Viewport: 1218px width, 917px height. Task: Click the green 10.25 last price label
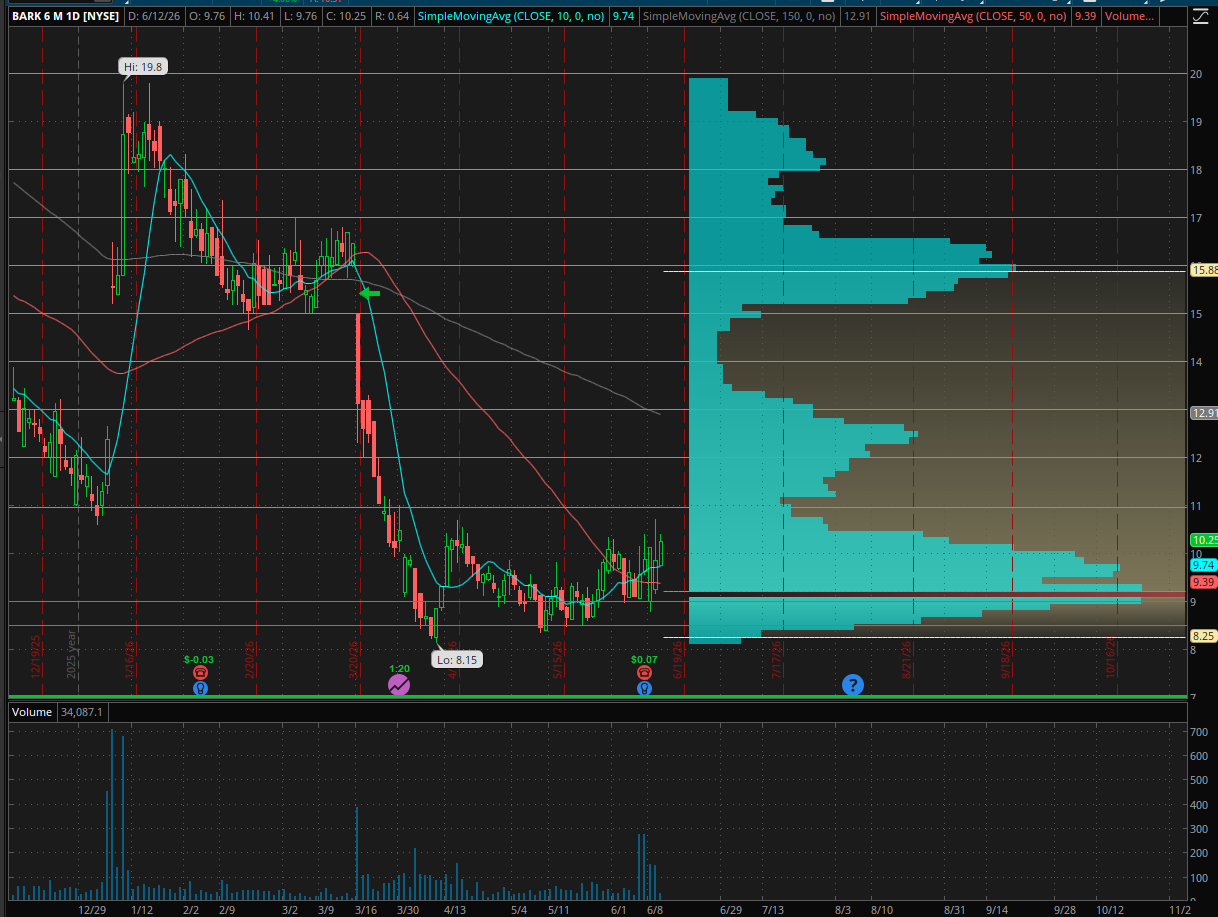point(1204,539)
